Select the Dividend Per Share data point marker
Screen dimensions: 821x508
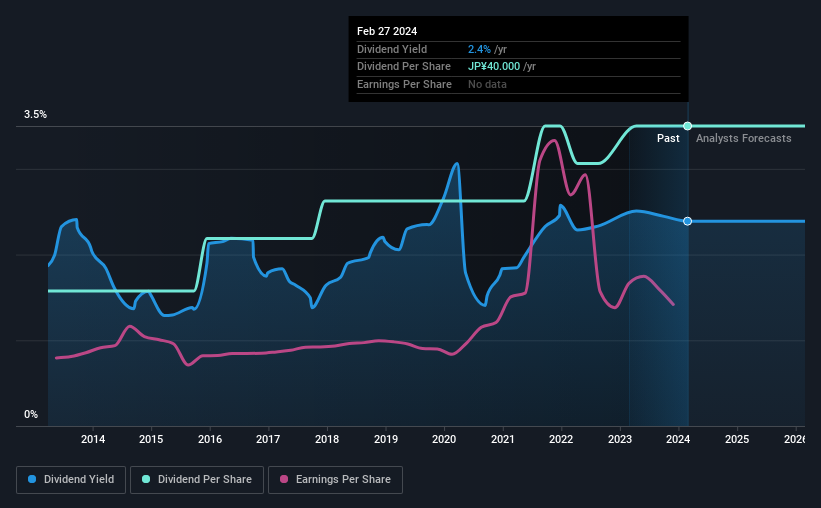pos(687,126)
